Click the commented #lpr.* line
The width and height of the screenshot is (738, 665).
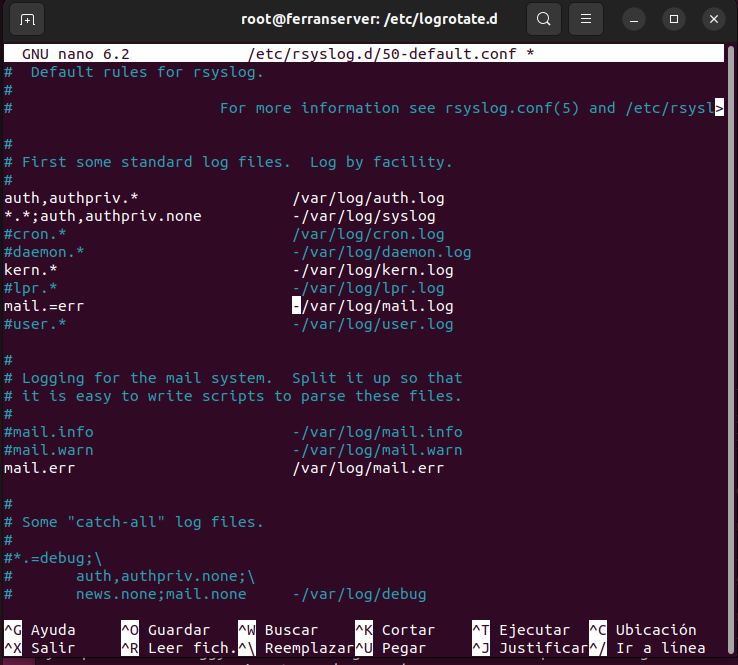31,288
